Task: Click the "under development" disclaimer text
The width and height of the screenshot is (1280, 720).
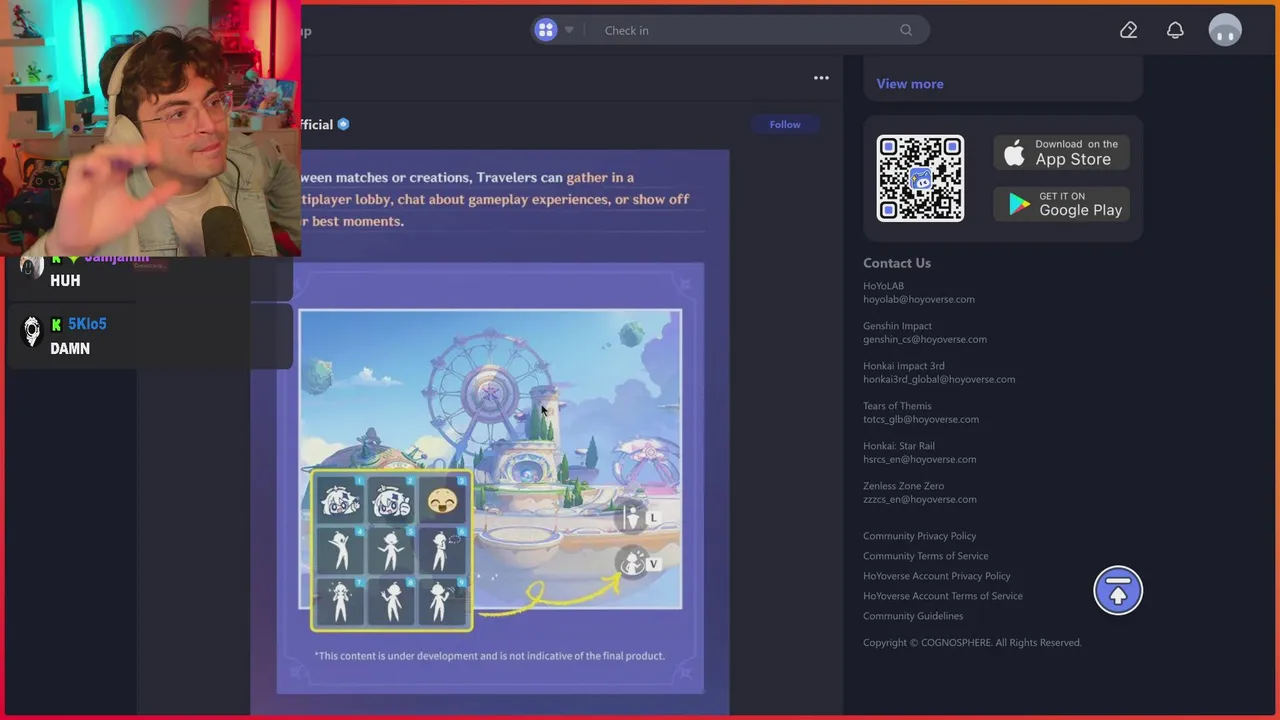Action: 489,656
